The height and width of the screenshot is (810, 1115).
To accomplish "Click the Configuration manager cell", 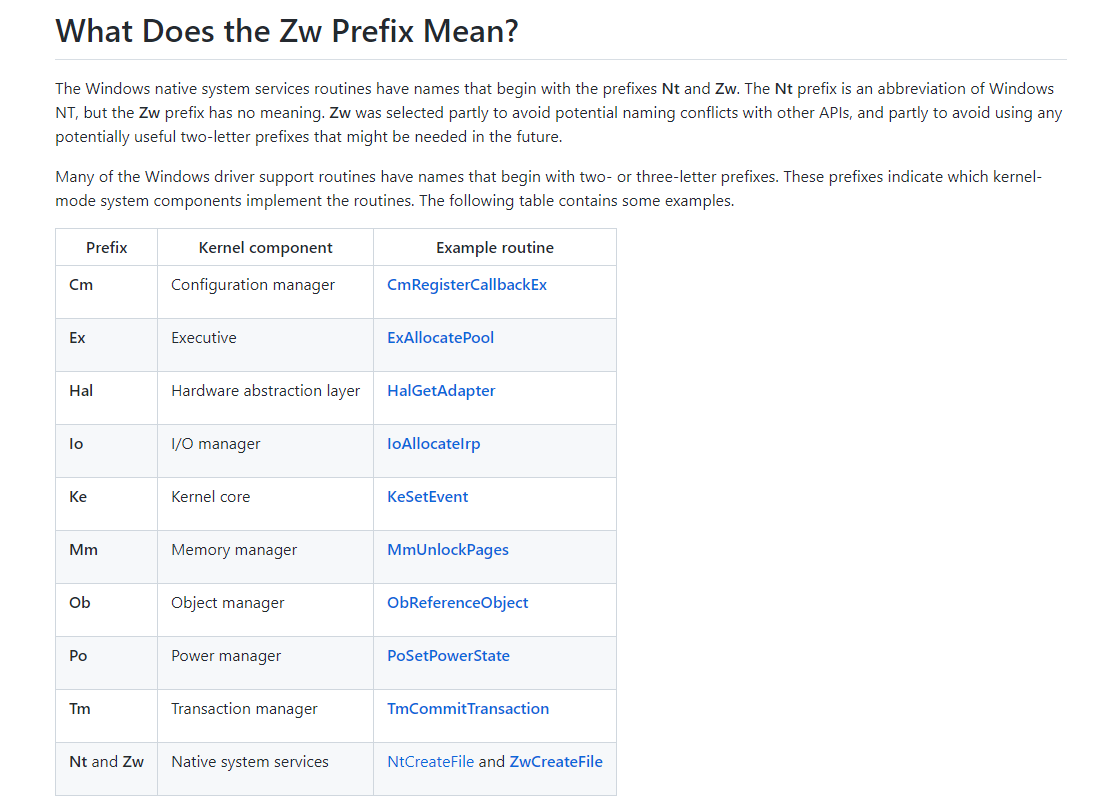I will tap(253, 285).
